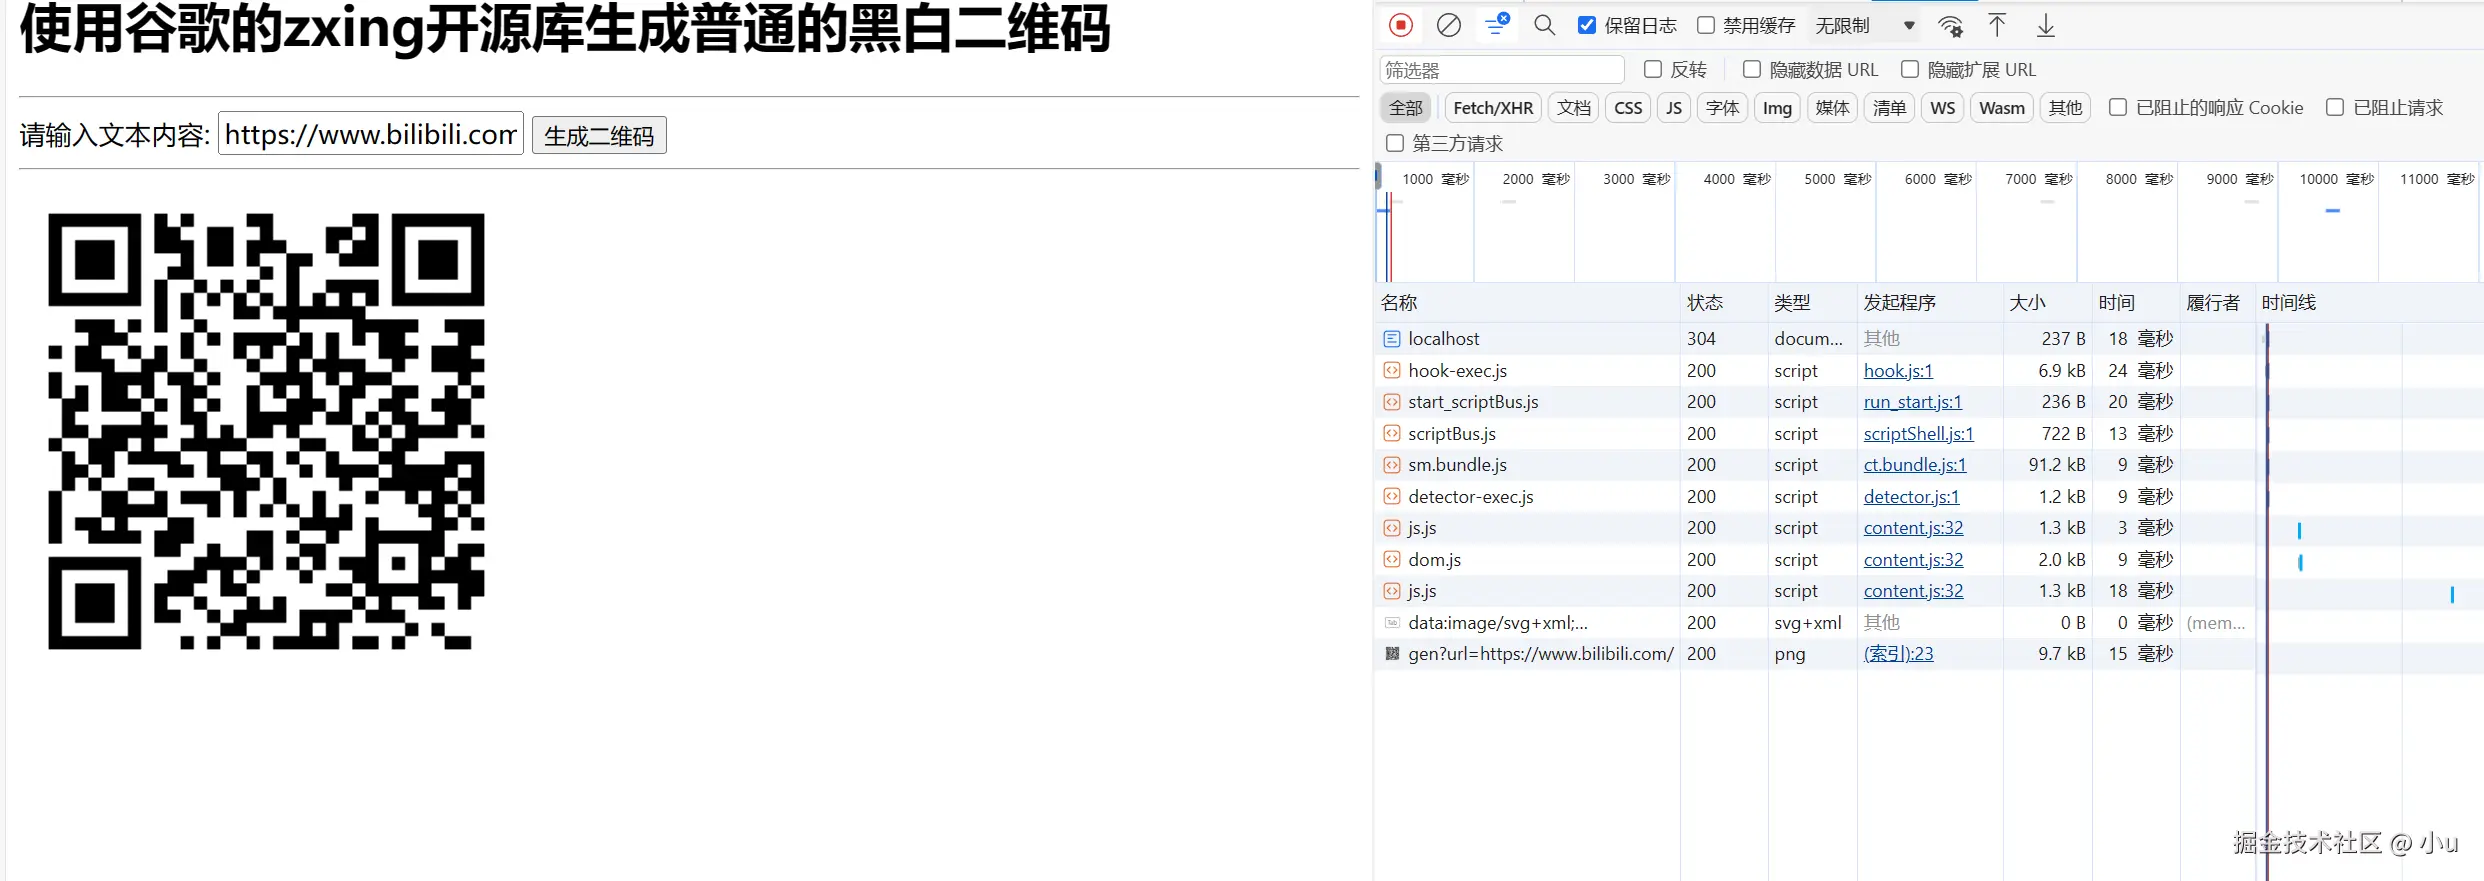Image resolution: width=2484 pixels, height=881 pixels.
Task: Check 已阻止的响应 Cookie
Action: 2118,107
